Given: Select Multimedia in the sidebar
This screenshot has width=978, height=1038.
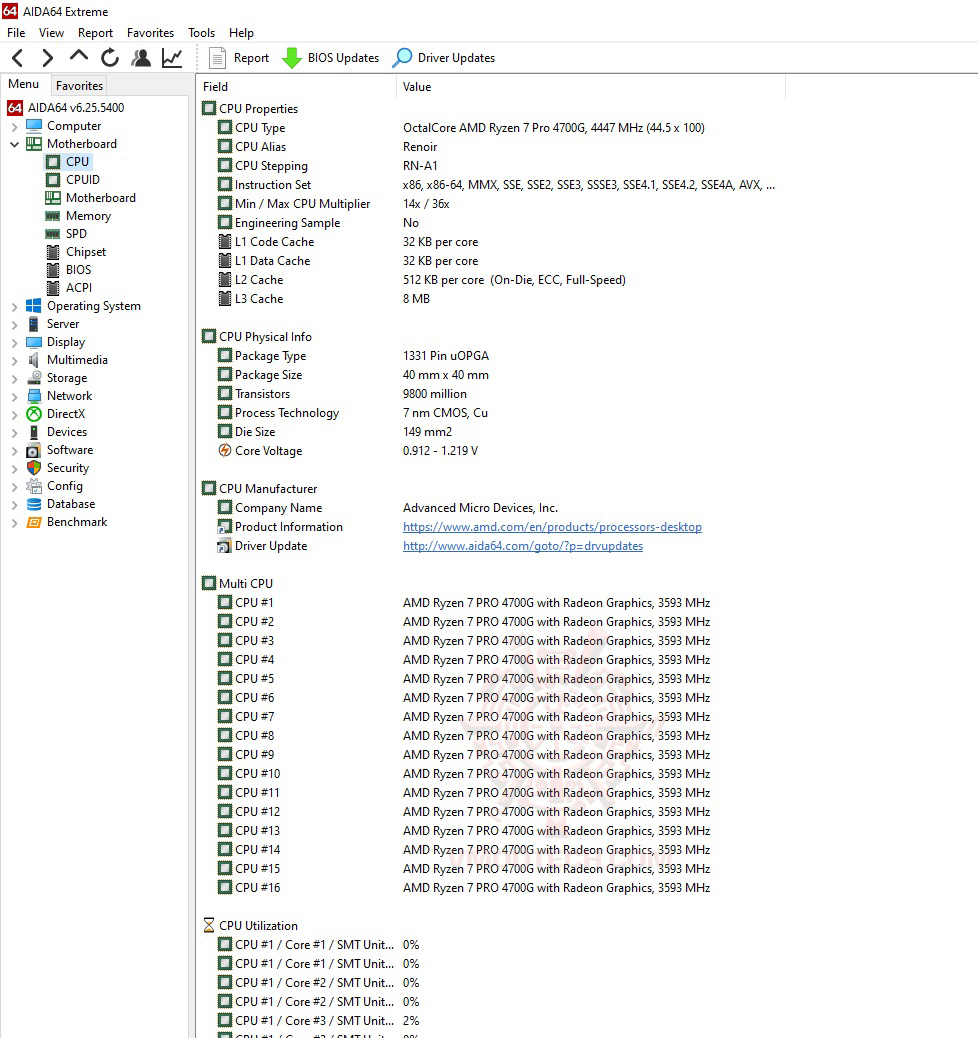Looking at the screenshot, I should coord(67,359).
